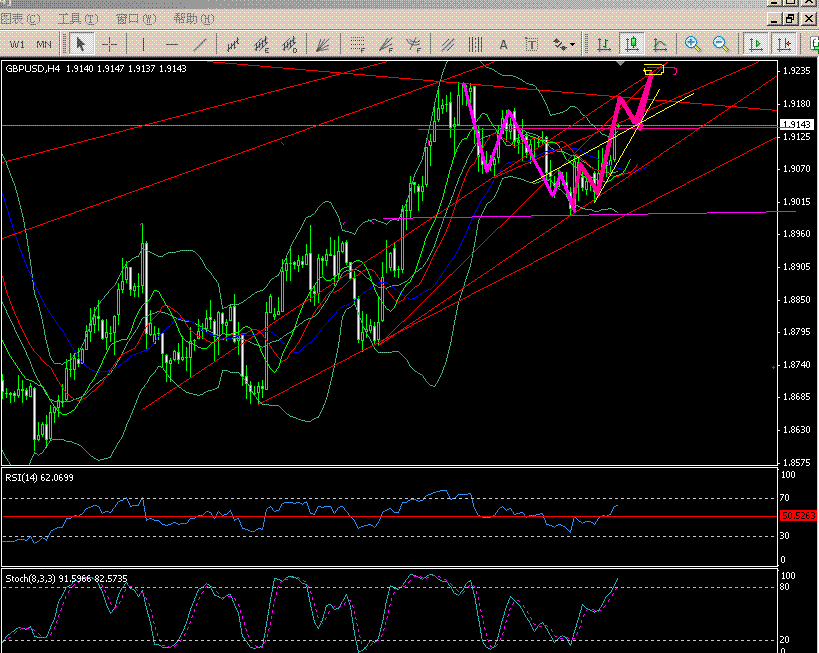Screen dimensions: 819x653
Task: Toggle chart shift from right edge
Action: [x=785, y=44]
